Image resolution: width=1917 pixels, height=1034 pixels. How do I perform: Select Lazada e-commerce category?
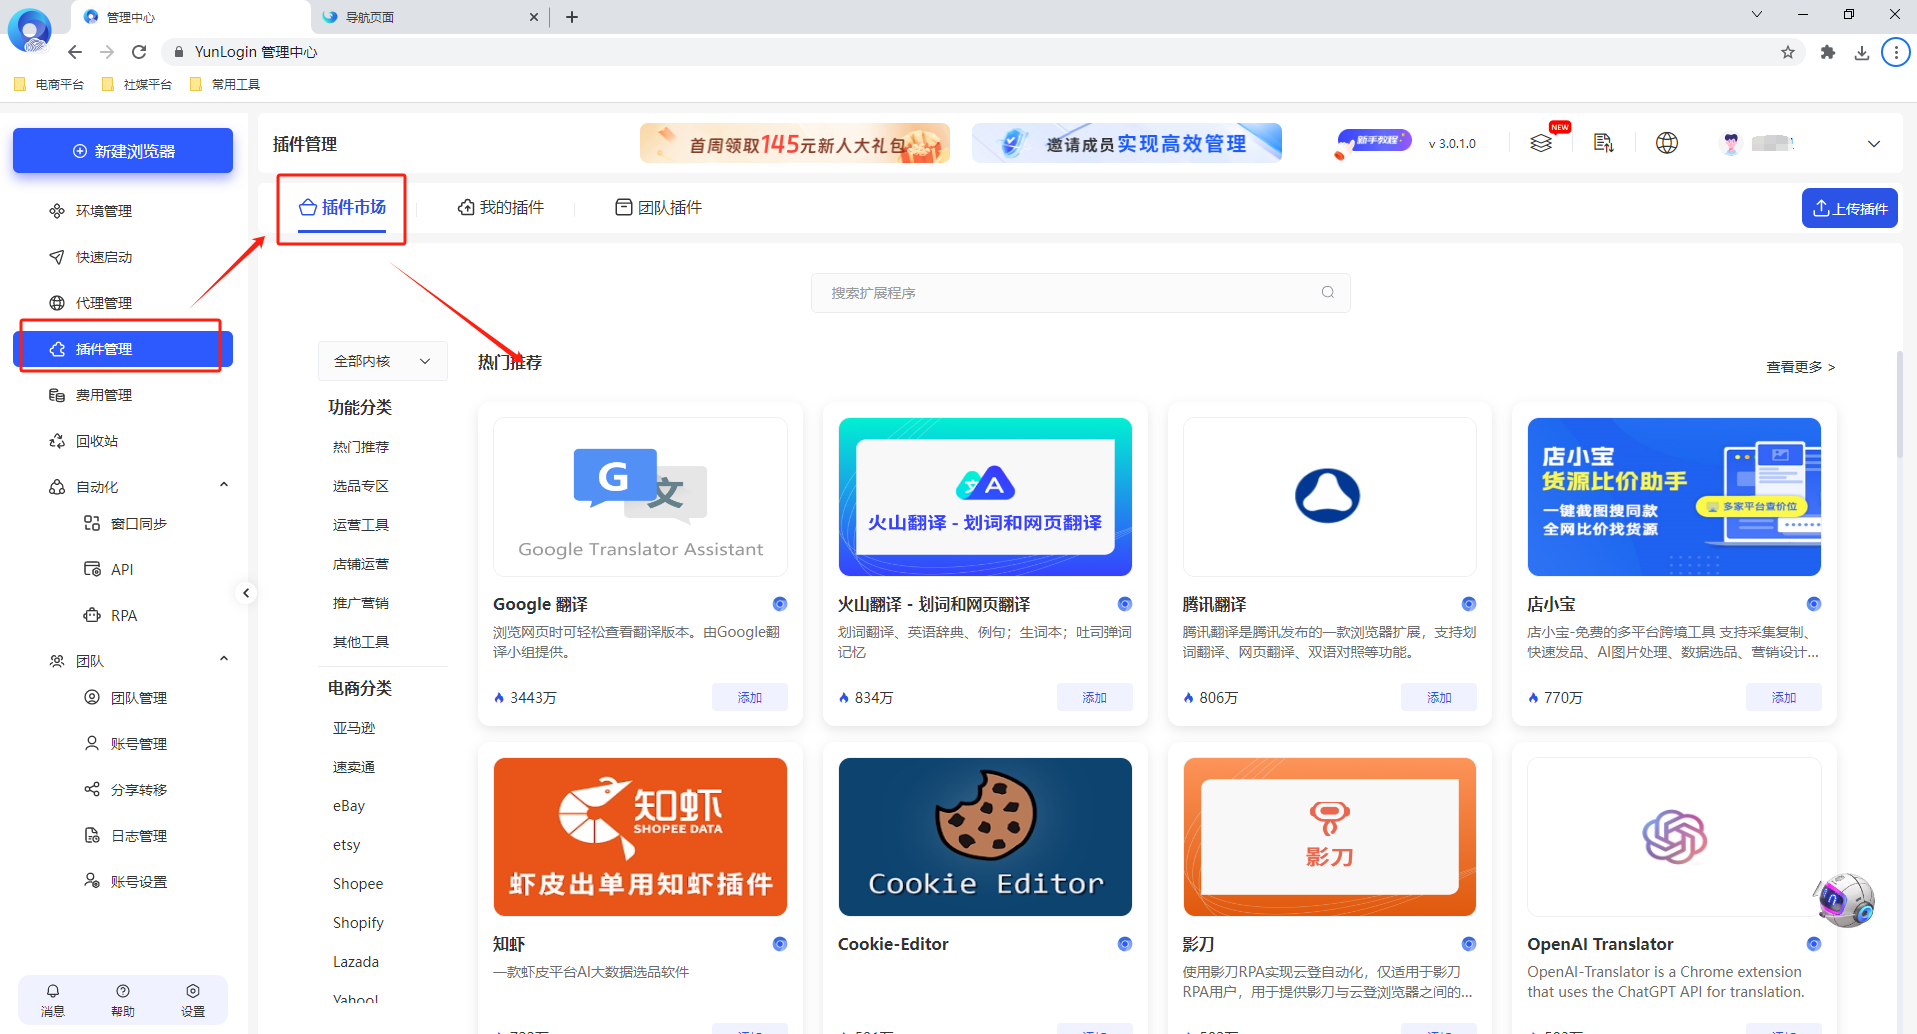[x=356, y=962]
